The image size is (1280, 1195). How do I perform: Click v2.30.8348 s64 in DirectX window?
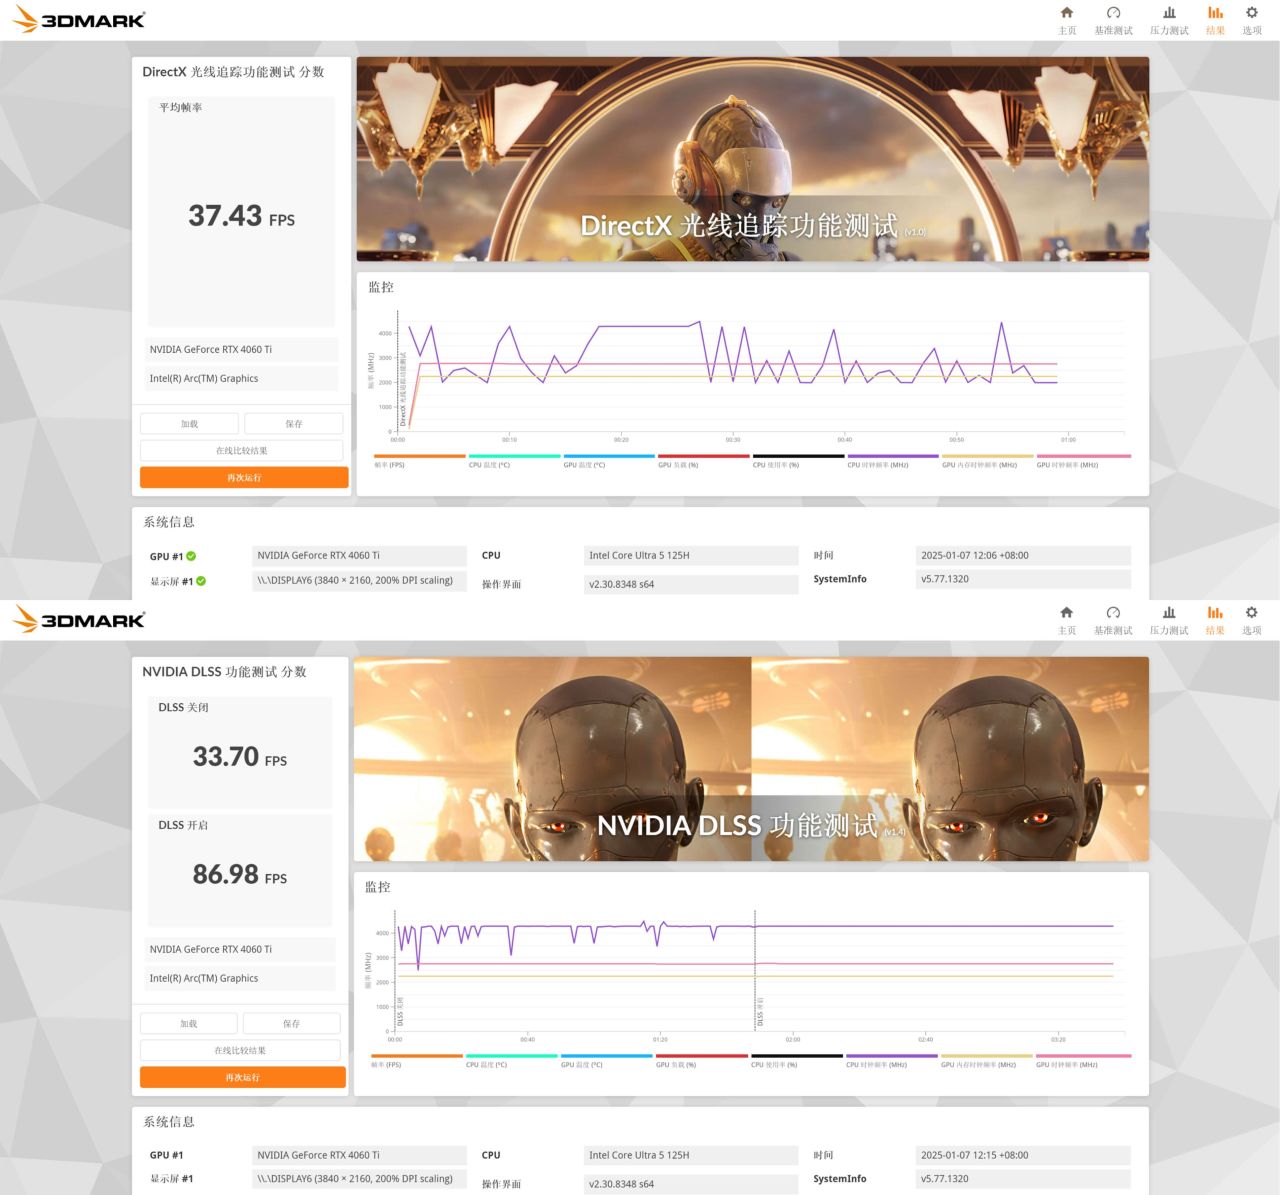tap(691, 585)
